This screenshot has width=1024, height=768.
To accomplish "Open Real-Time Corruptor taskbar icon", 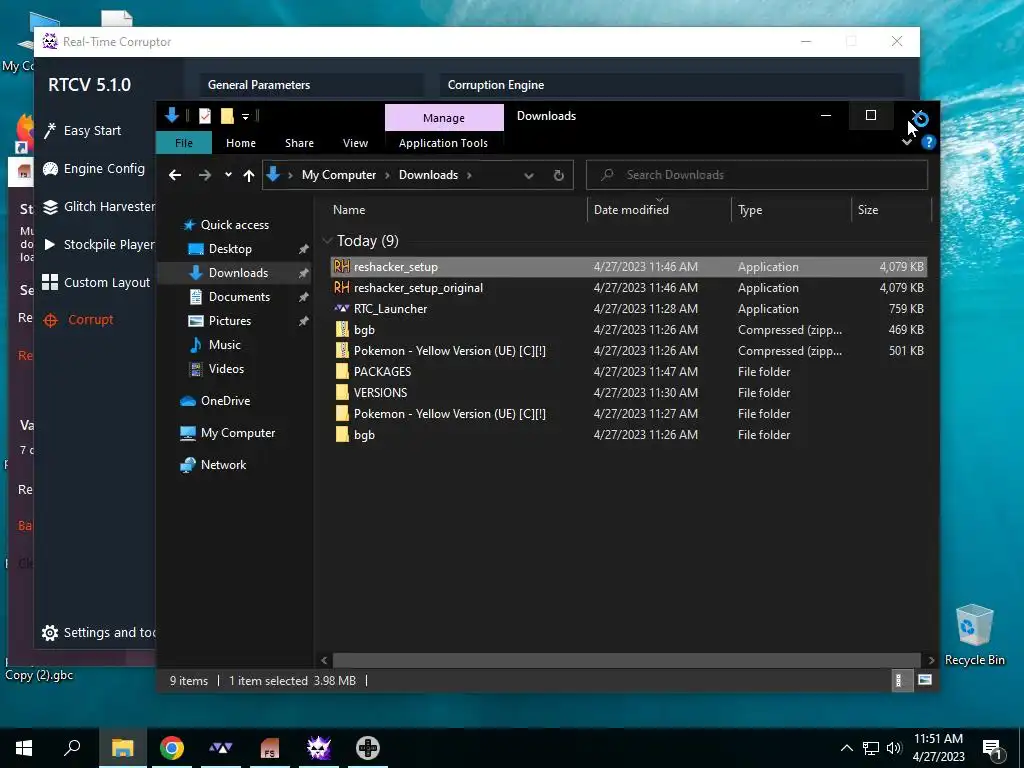I will pos(319,748).
